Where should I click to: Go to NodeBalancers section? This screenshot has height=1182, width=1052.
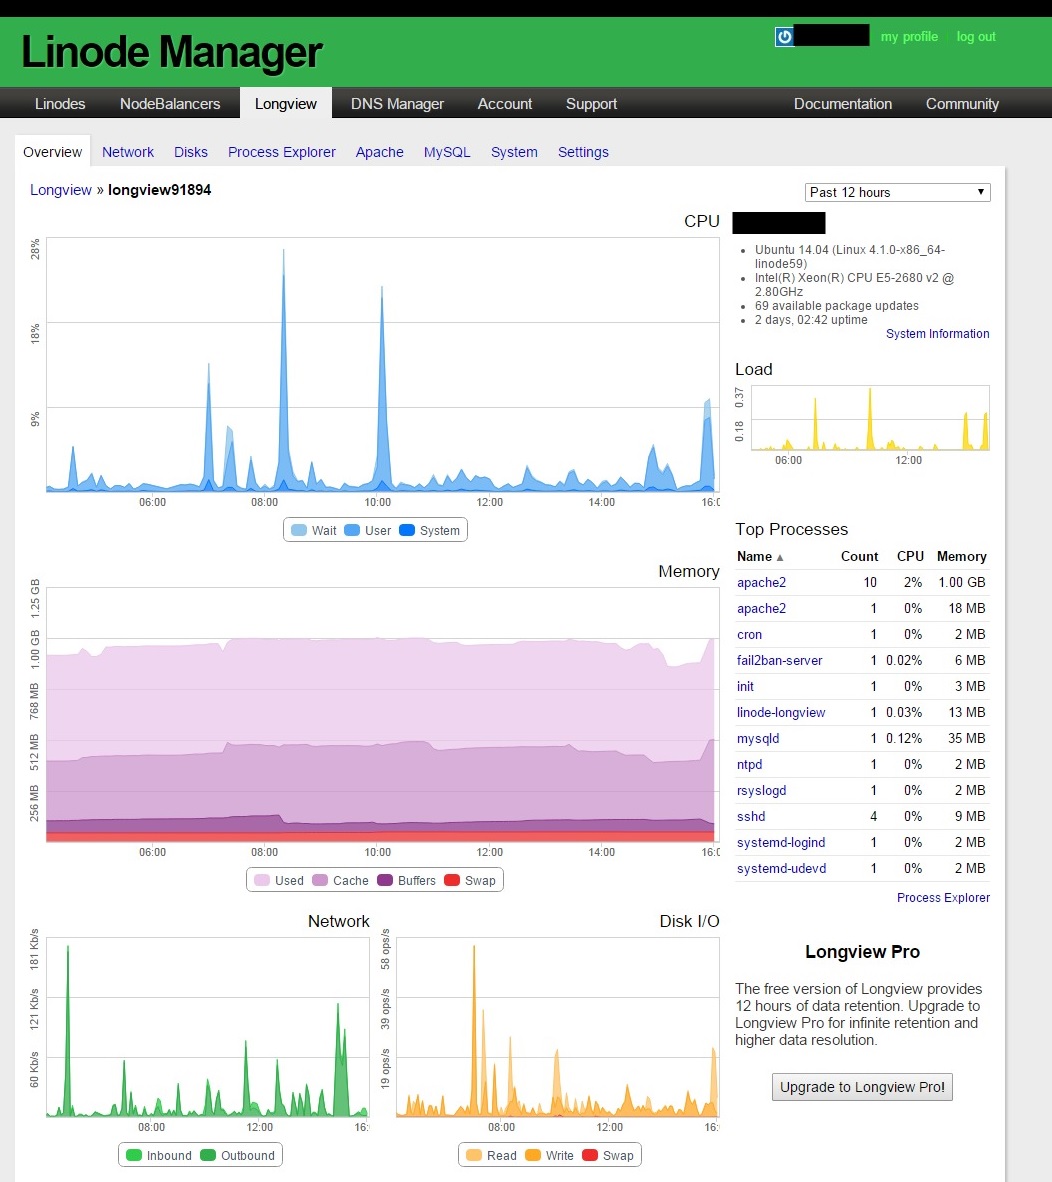(170, 103)
